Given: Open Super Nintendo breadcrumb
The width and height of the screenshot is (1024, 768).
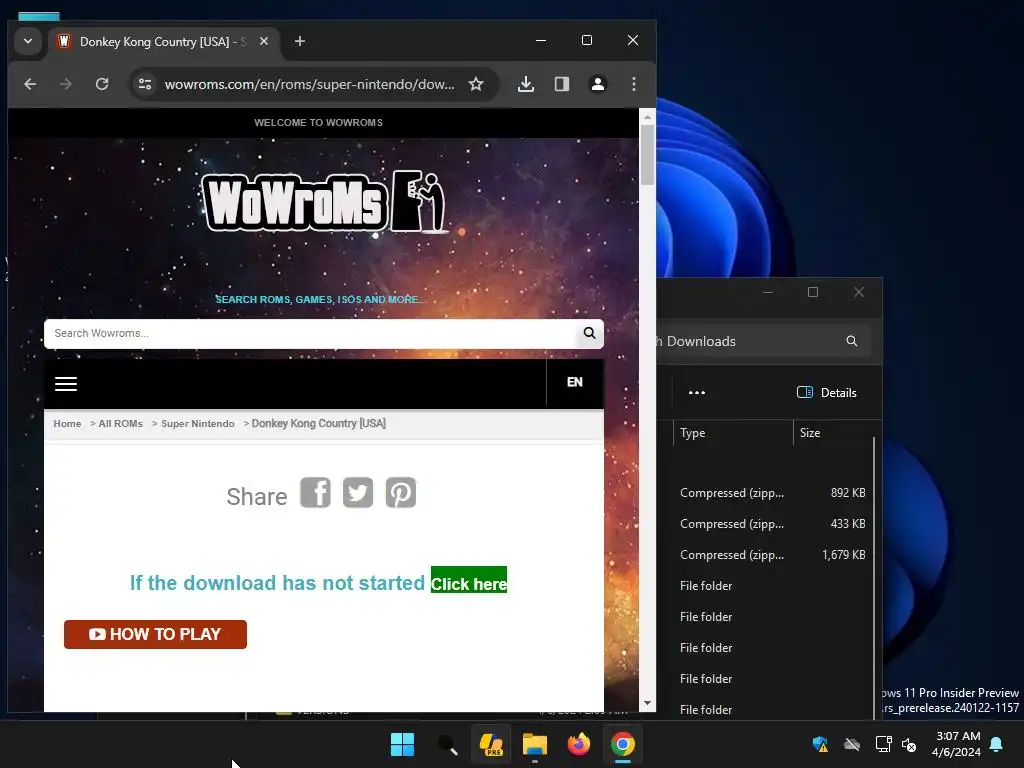Looking at the screenshot, I should tap(198, 424).
